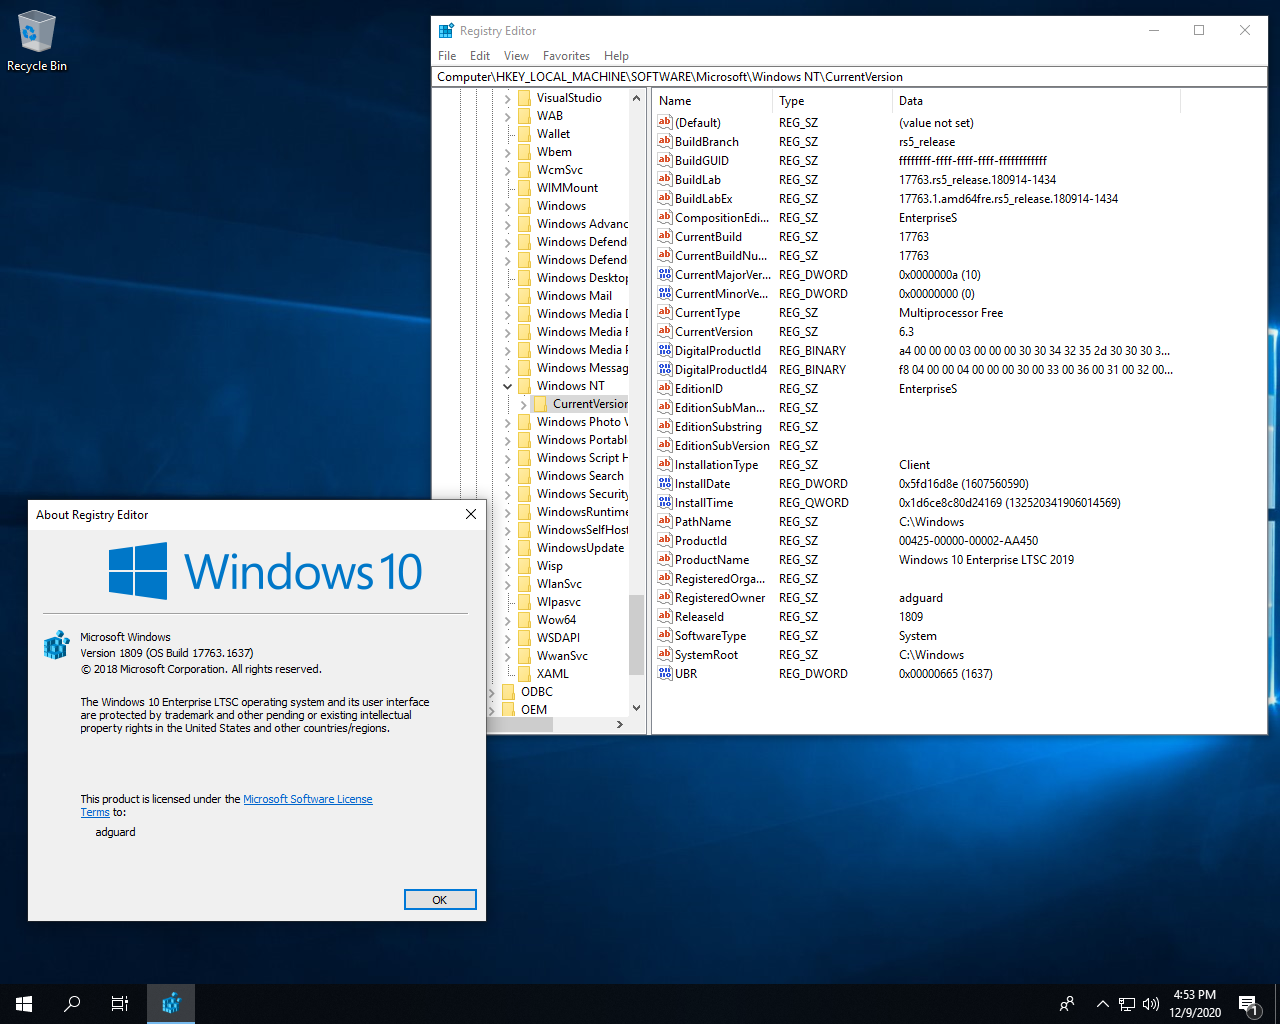Select the SystemRoot value name
1280x1024 pixels.
click(x=706, y=654)
